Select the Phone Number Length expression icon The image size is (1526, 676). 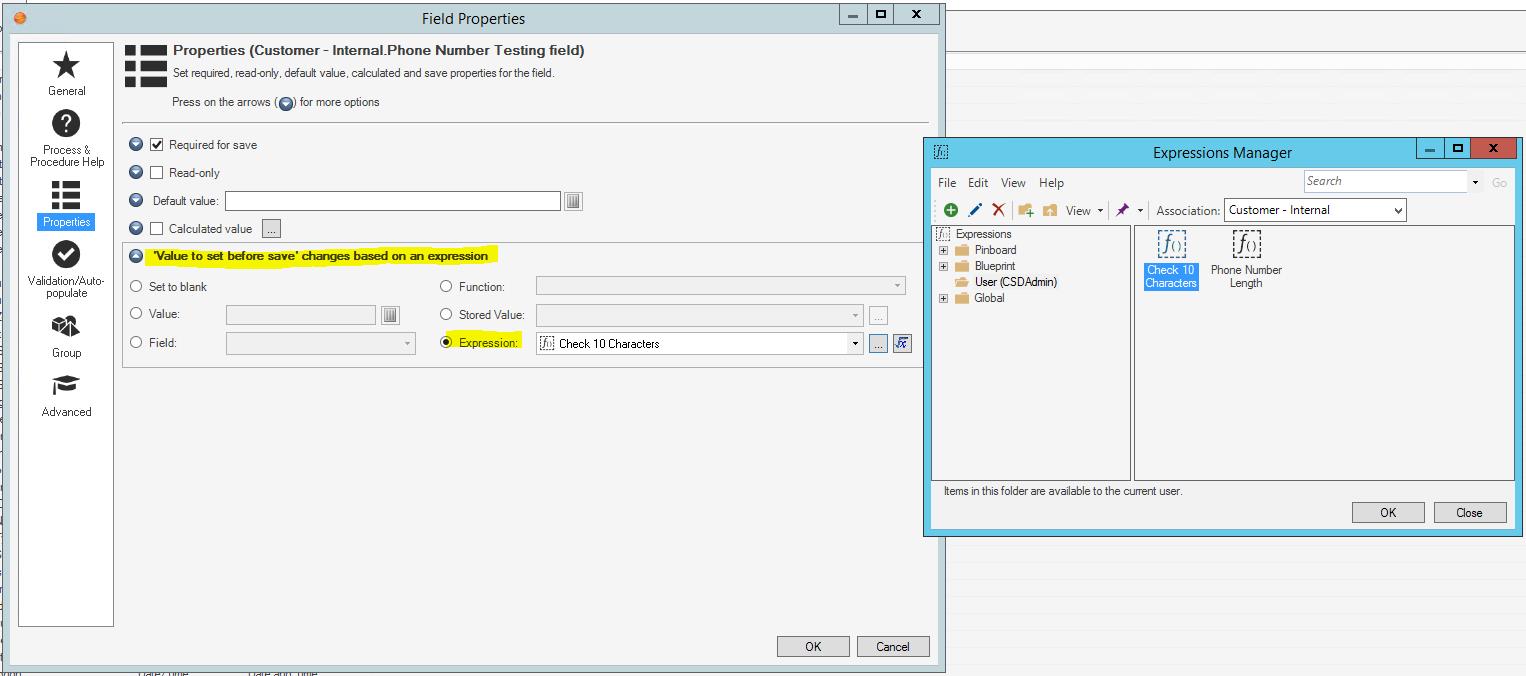click(x=1246, y=245)
